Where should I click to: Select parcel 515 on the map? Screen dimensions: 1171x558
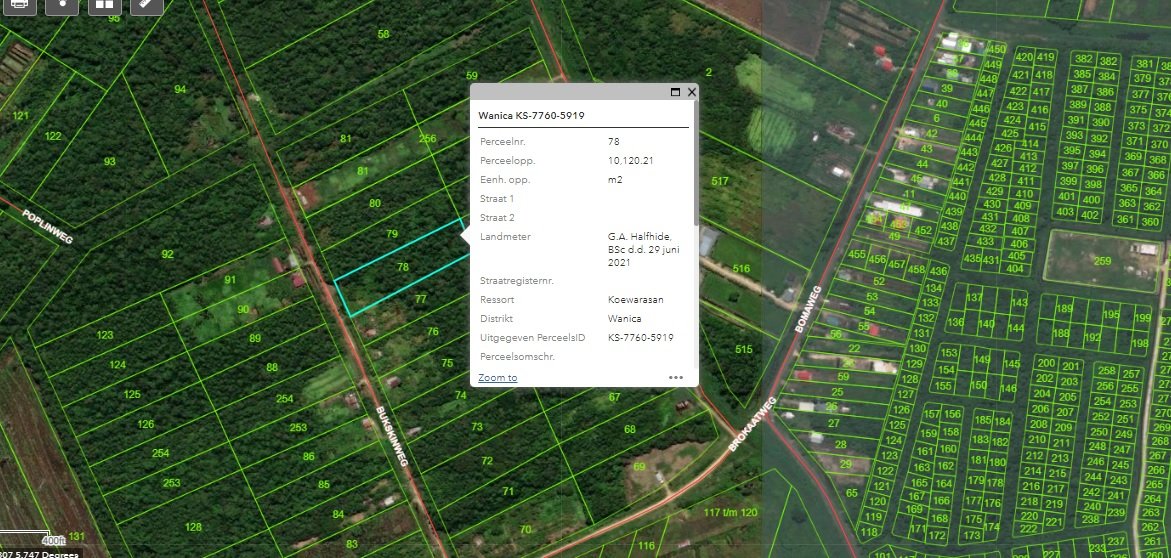pos(742,349)
